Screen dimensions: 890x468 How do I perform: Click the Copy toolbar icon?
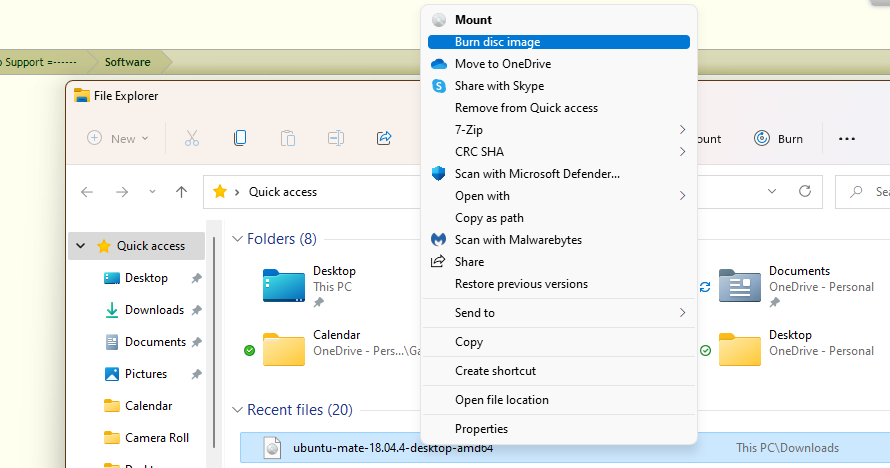coord(240,138)
